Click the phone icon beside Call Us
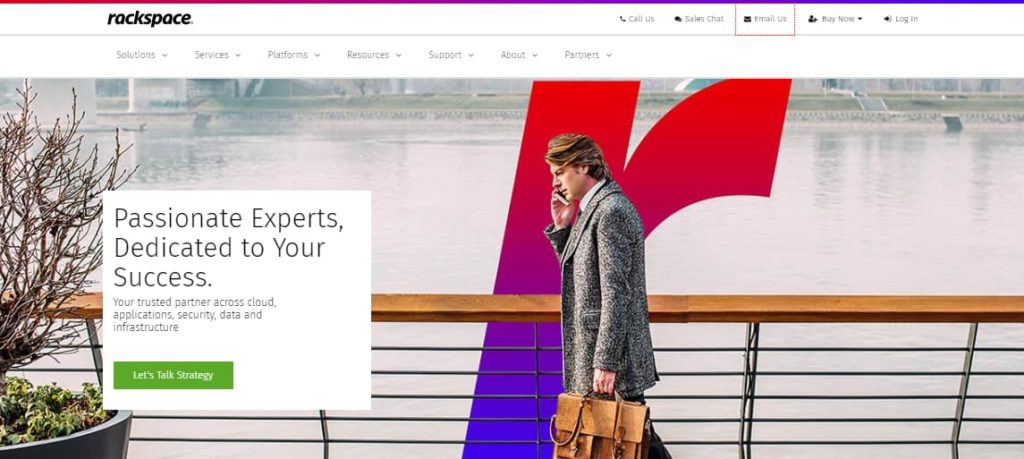1024x459 pixels. click(622, 20)
